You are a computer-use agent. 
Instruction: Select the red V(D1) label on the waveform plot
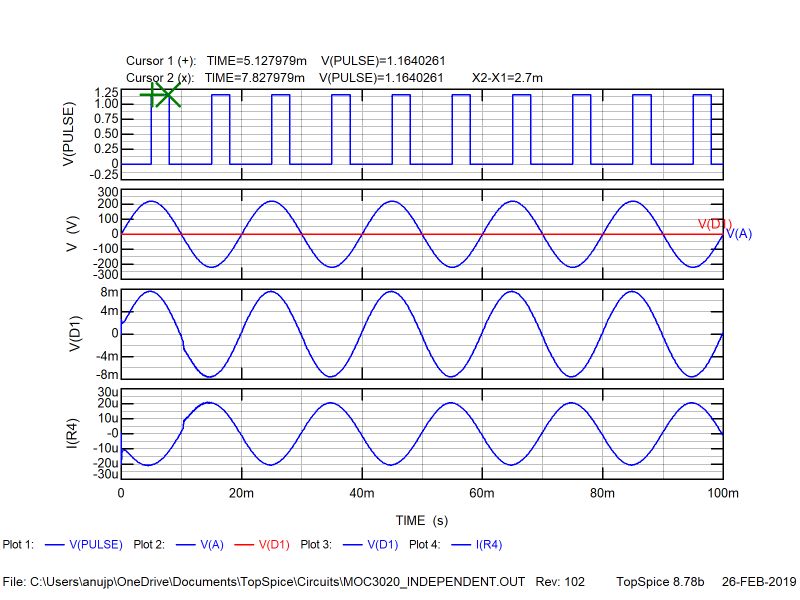(713, 222)
